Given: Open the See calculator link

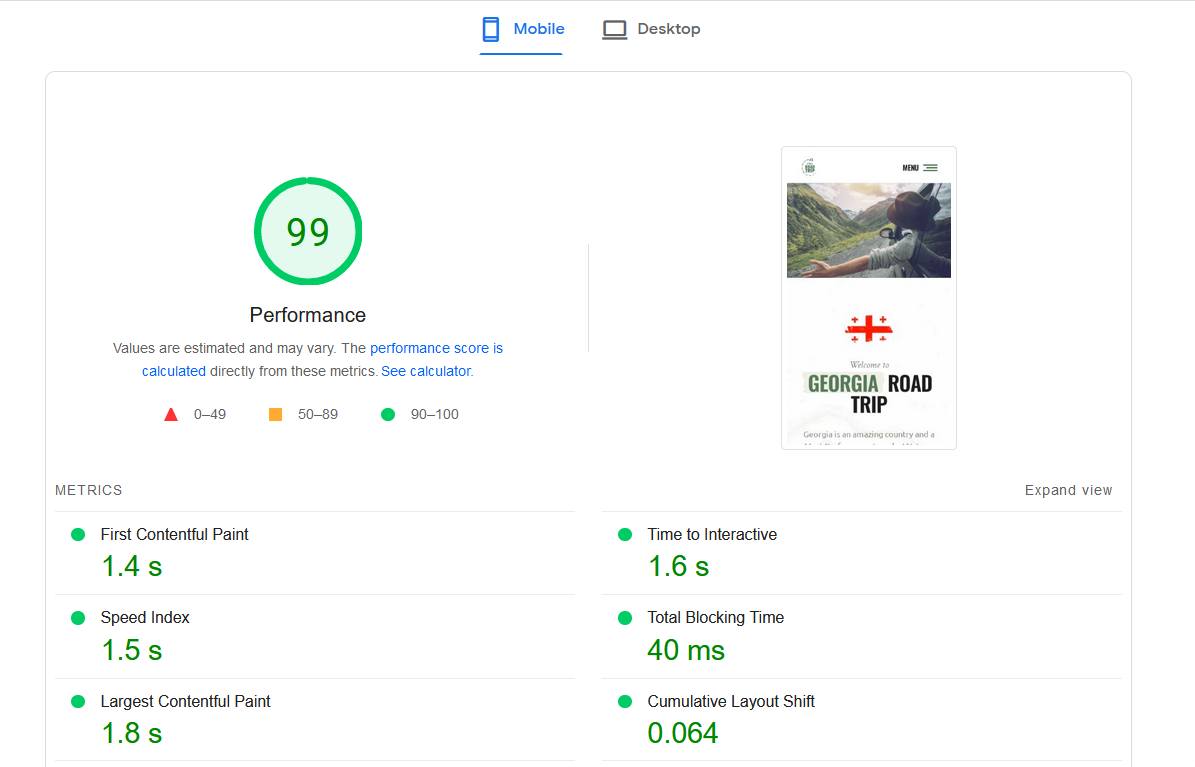Looking at the screenshot, I should [426, 371].
